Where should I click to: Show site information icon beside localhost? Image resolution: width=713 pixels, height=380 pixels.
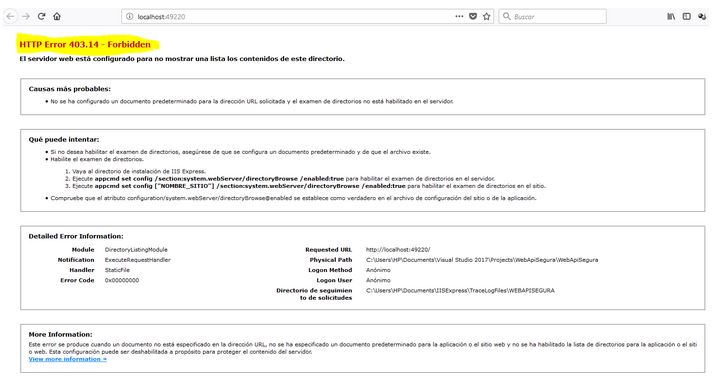tap(130, 16)
